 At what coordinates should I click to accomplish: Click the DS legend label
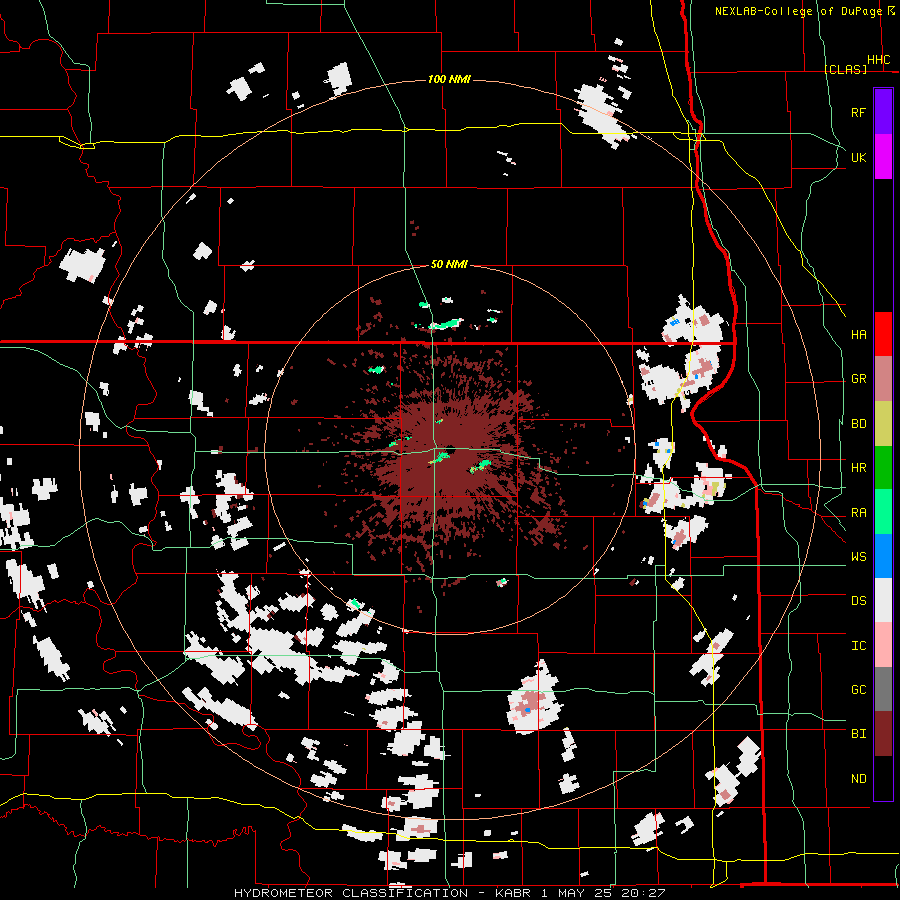point(858,601)
